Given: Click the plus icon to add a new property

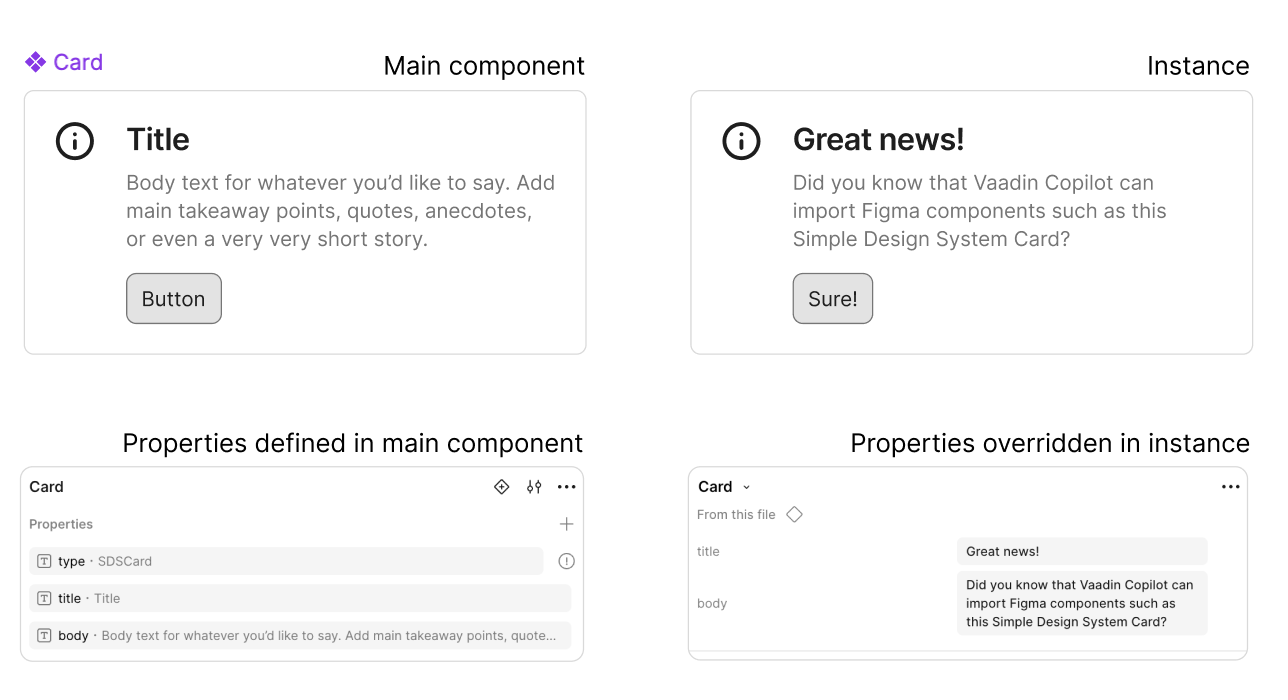Looking at the screenshot, I should pos(566,523).
